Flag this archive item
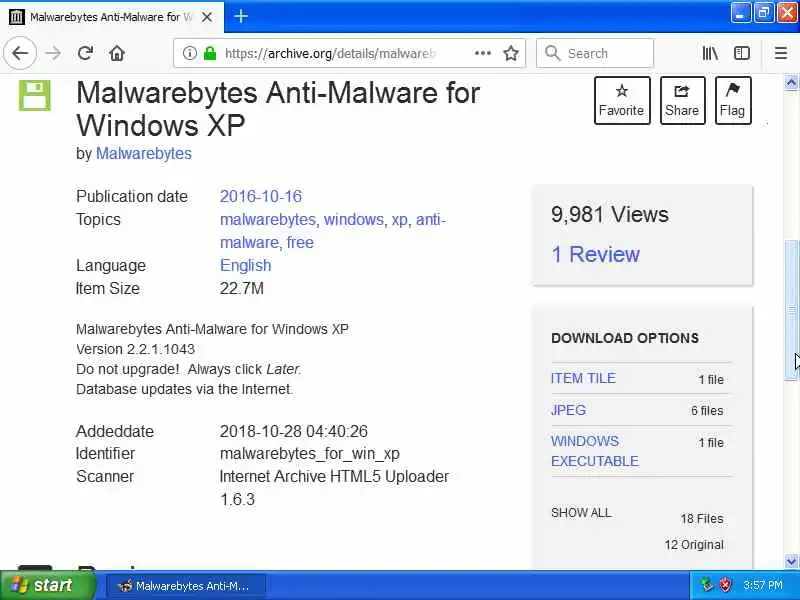Viewport: 800px width, 600px height. [733, 101]
